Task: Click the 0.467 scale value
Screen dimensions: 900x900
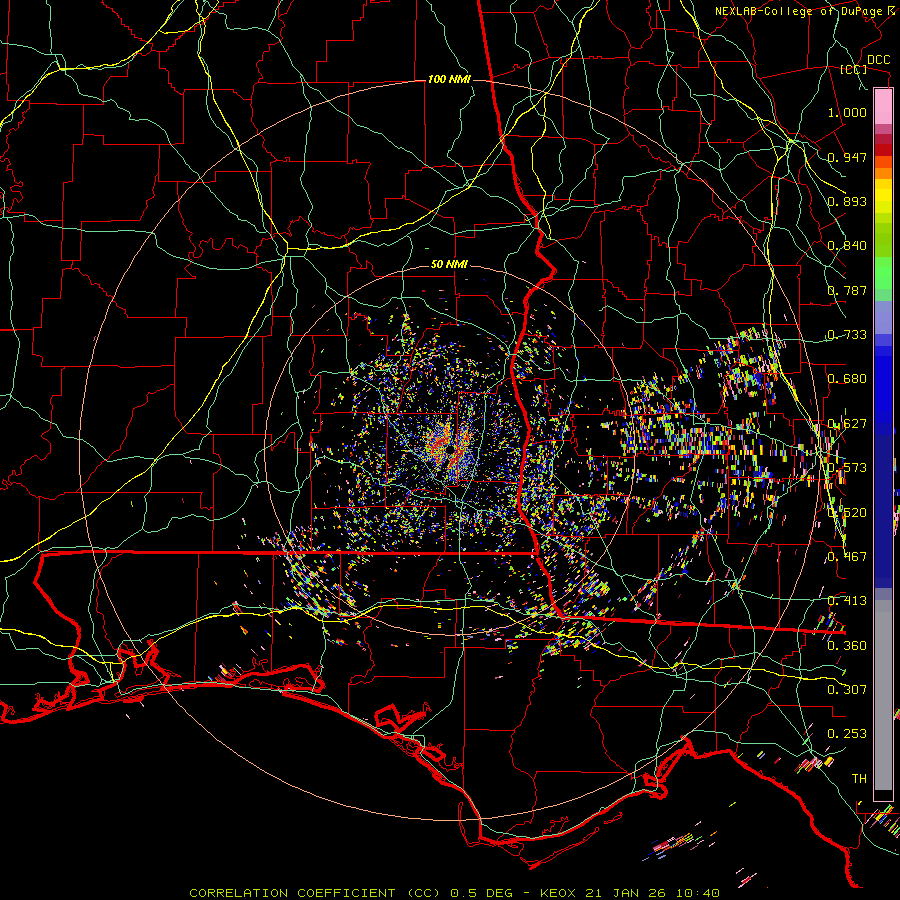Action: point(847,557)
